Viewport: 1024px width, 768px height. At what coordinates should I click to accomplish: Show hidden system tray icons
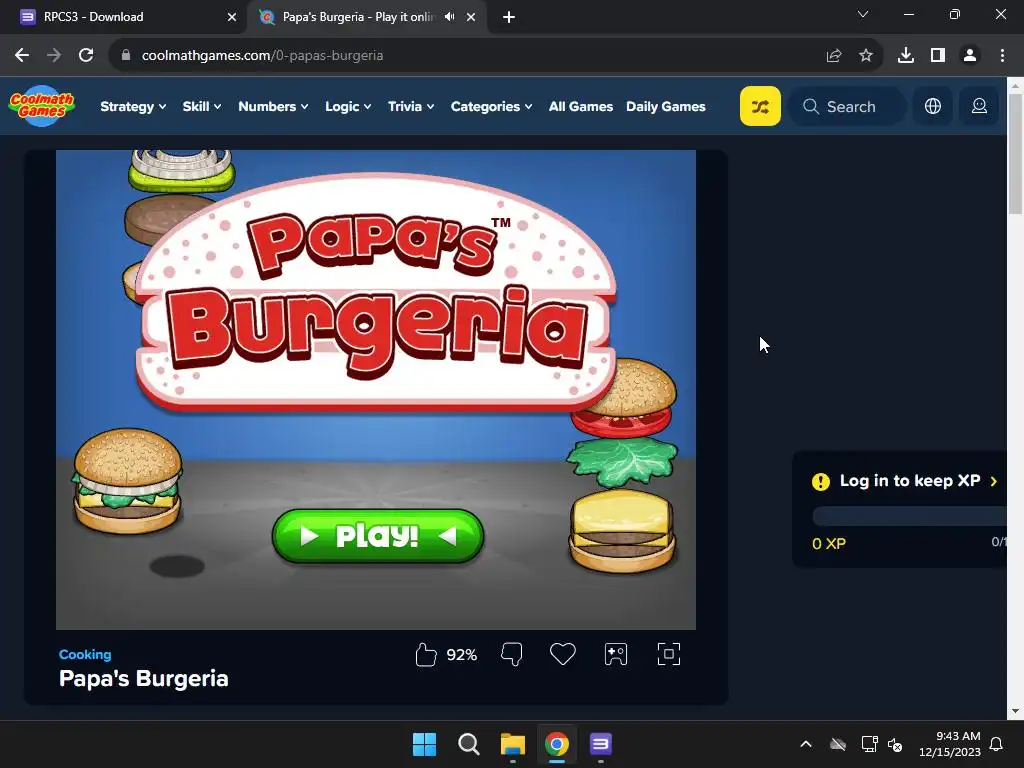(806, 744)
